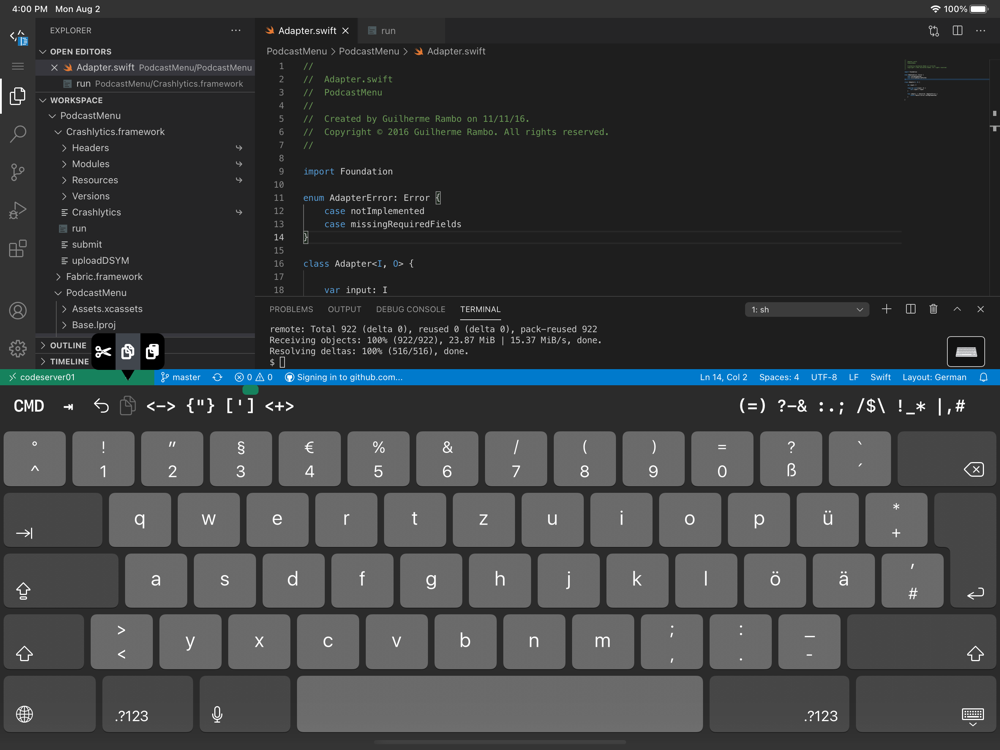Tap the floating keyboard toggle button

(966, 351)
